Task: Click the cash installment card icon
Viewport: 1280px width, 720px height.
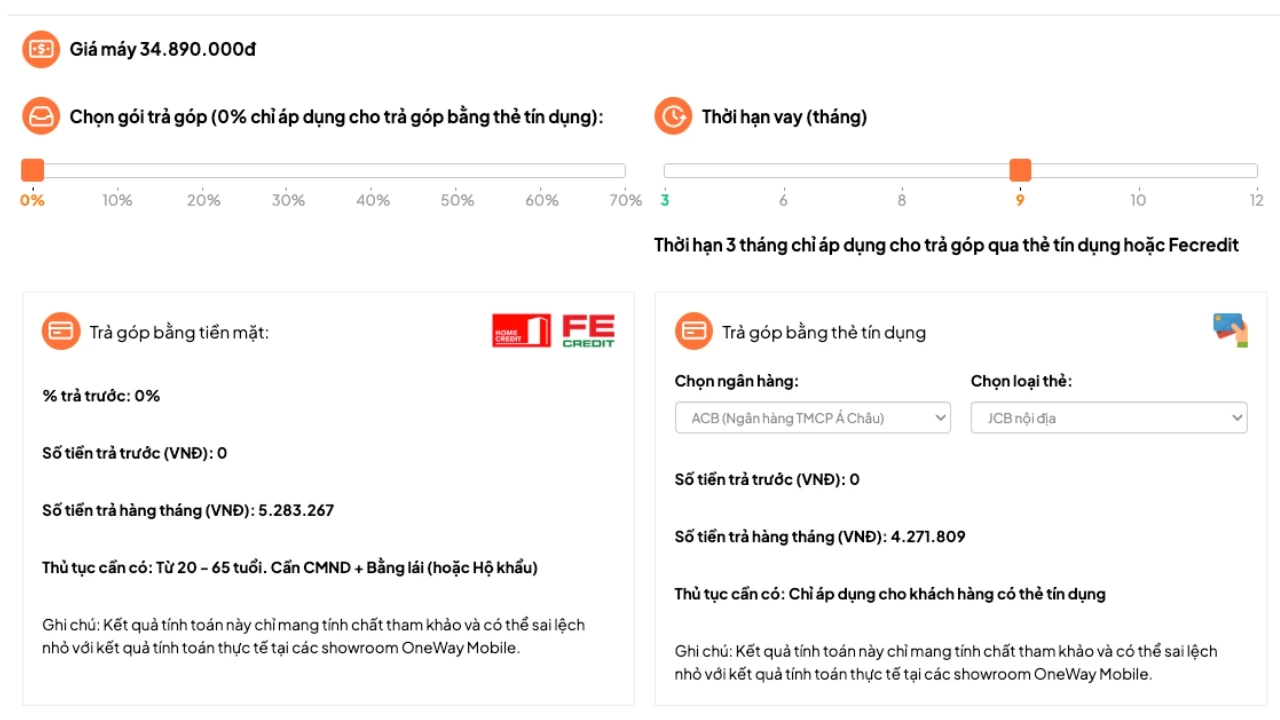Action: tap(61, 332)
